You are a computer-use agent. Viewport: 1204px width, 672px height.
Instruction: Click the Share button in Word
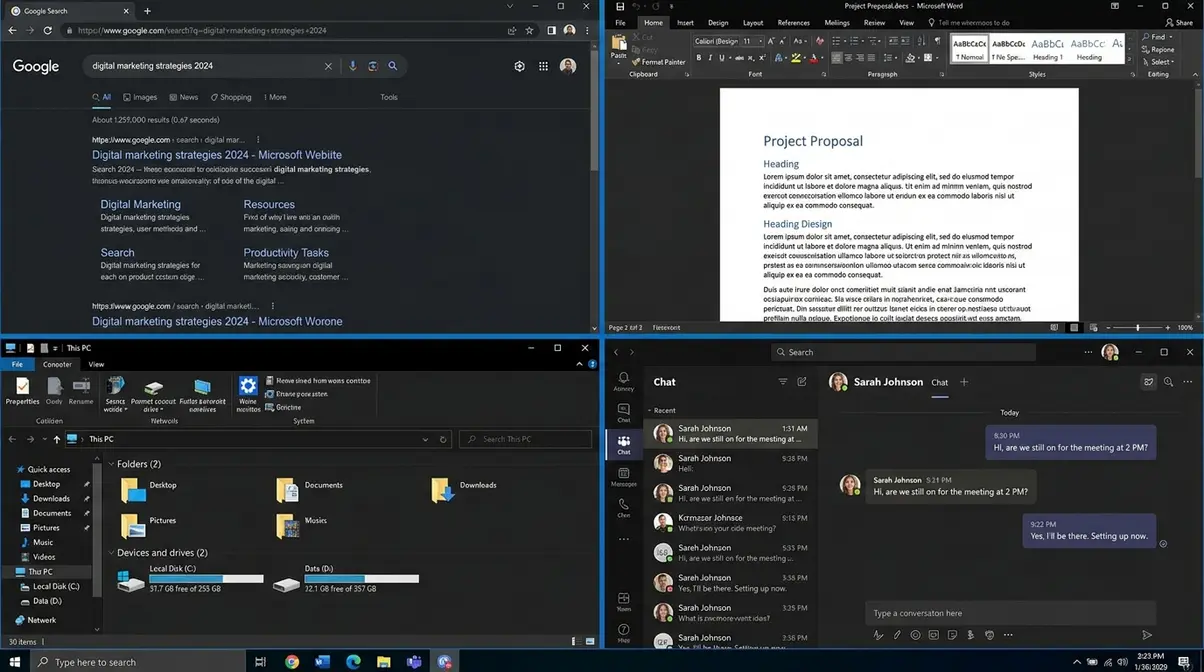(x=1178, y=22)
